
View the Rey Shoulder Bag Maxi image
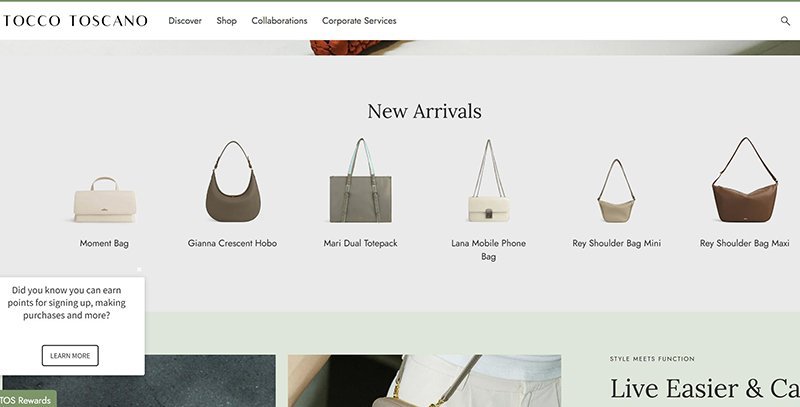pyautogui.click(x=744, y=180)
